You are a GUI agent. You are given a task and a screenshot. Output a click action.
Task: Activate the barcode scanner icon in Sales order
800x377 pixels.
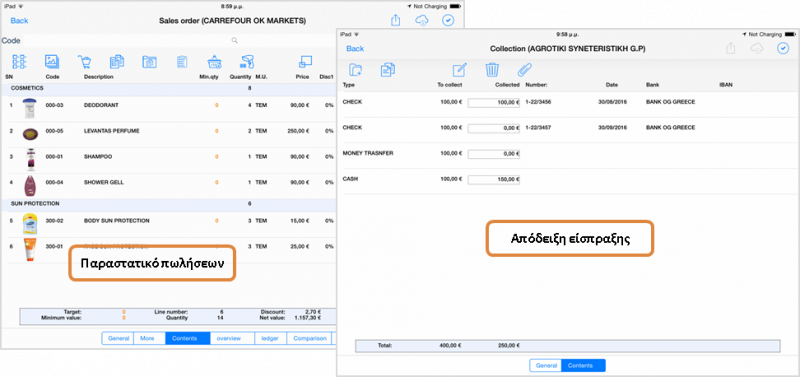pos(247,62)
